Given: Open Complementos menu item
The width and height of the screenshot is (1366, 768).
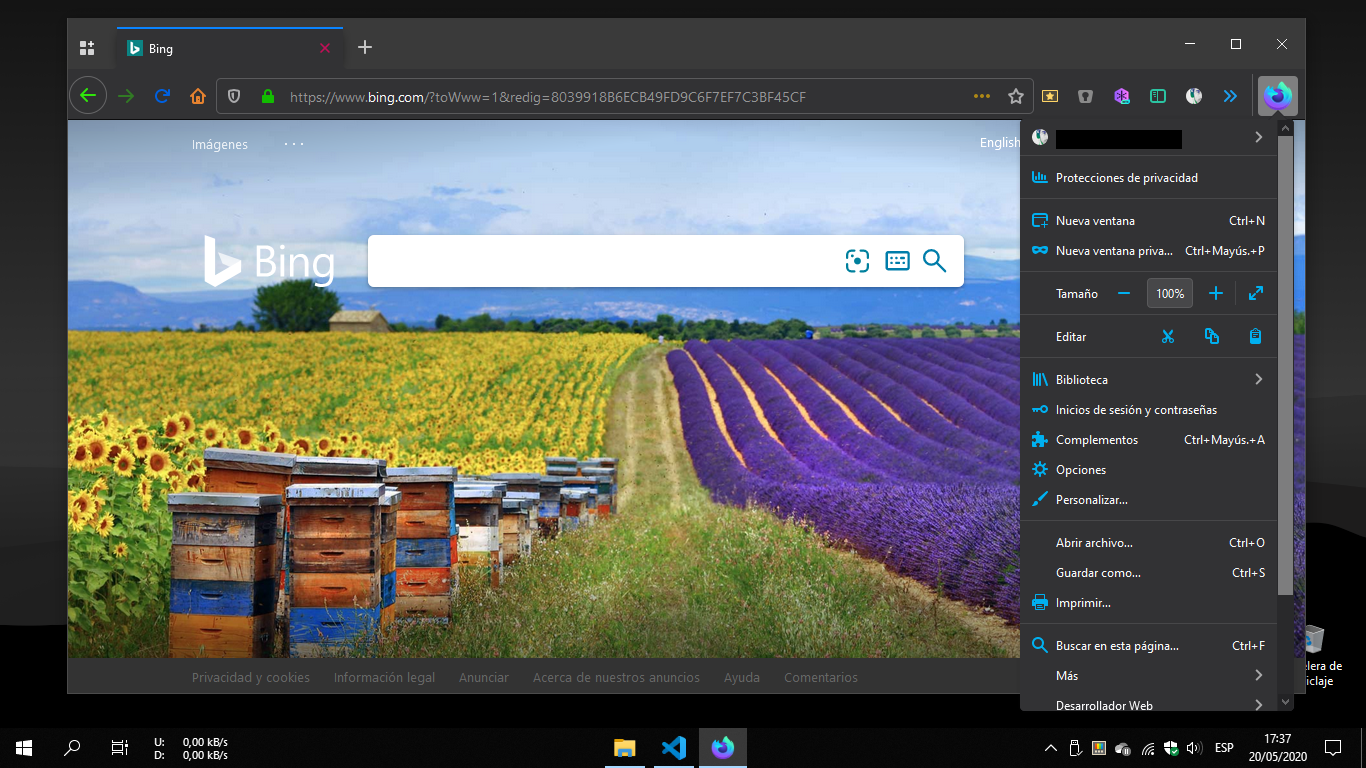Looking at the screenshot, I should pyautogui.click(x=1148, y=440).
